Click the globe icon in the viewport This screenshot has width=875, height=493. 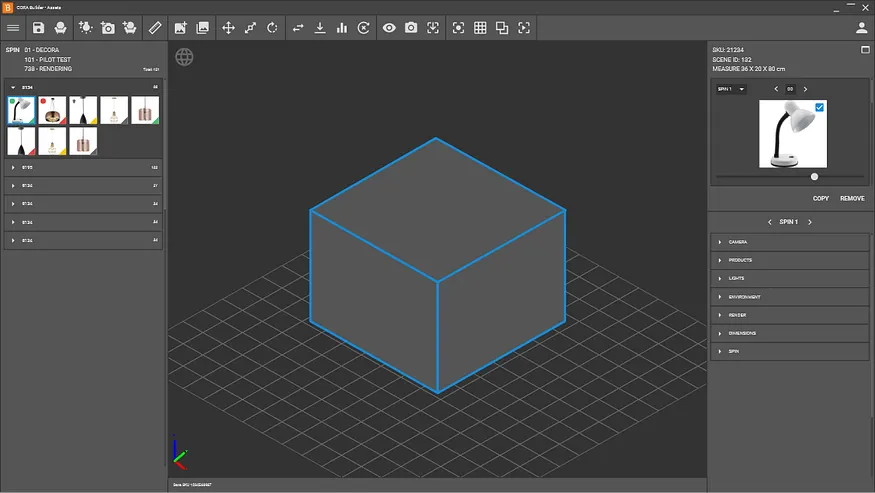184,57
